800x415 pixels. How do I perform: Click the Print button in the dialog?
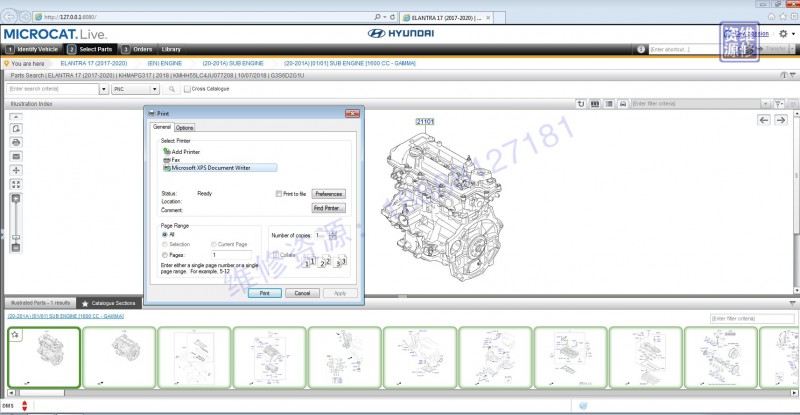pos(264,293)
